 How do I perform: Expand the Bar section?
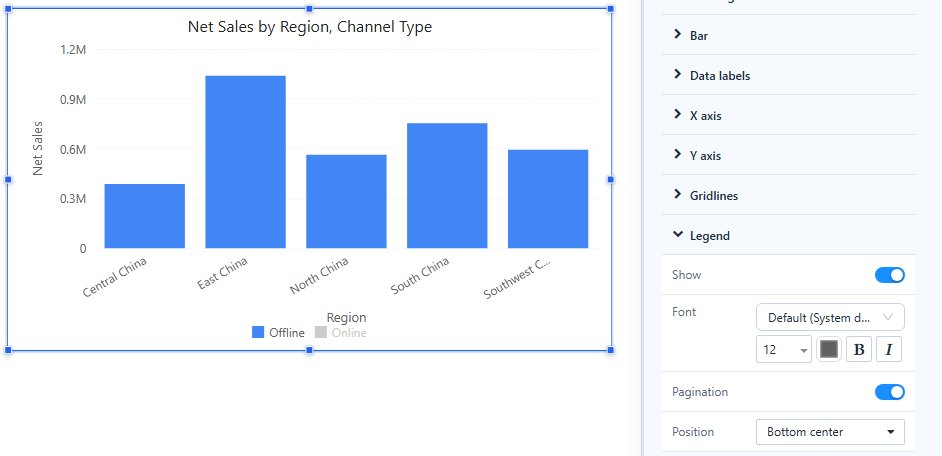[x=788, y=35]
